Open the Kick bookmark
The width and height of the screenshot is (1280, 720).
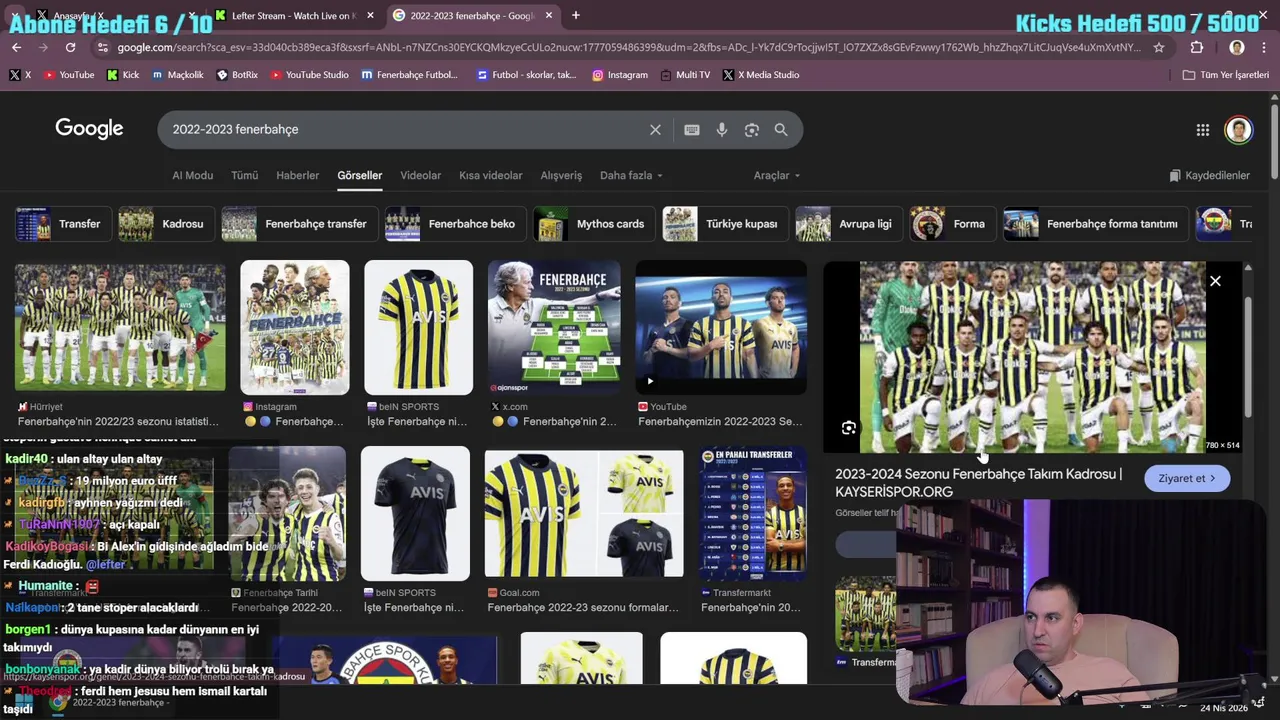[x=123, y=74]
